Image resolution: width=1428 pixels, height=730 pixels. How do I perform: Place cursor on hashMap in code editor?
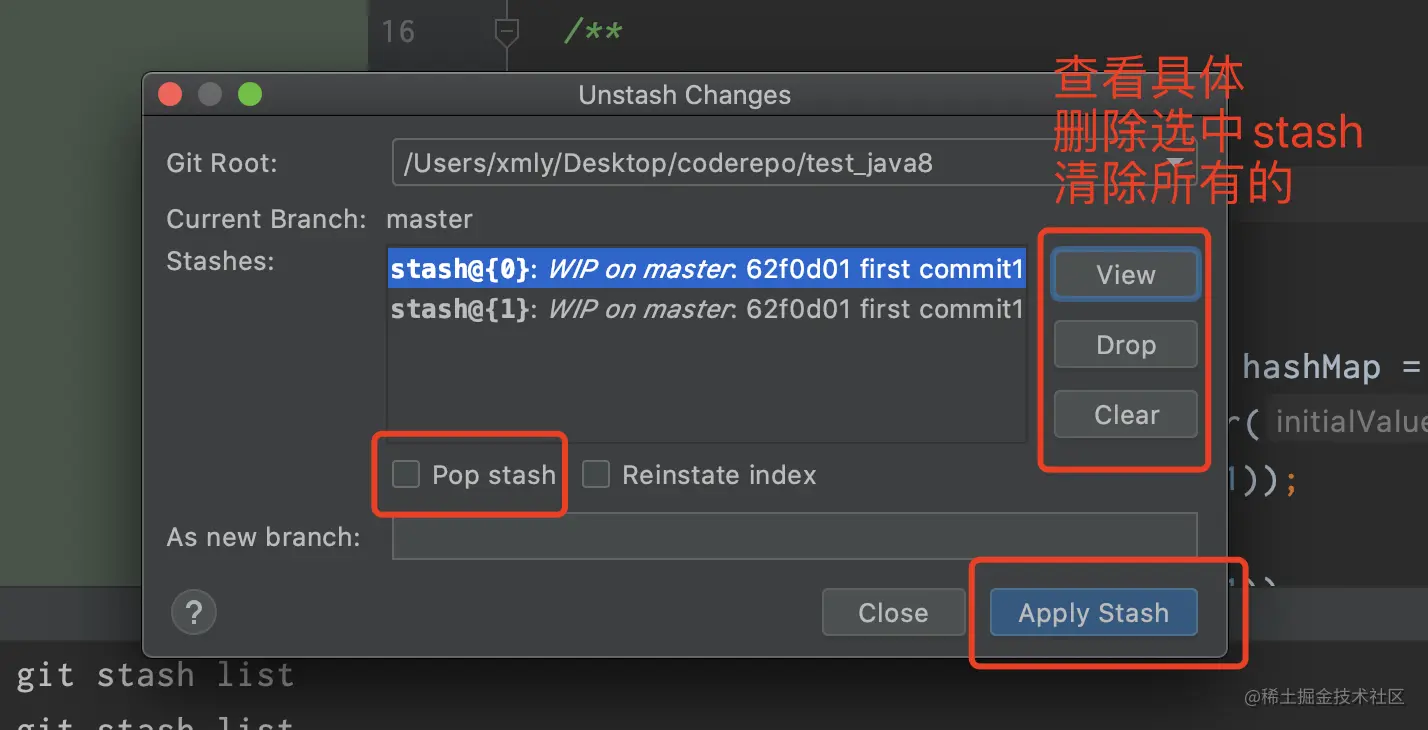pos(1310,367)
